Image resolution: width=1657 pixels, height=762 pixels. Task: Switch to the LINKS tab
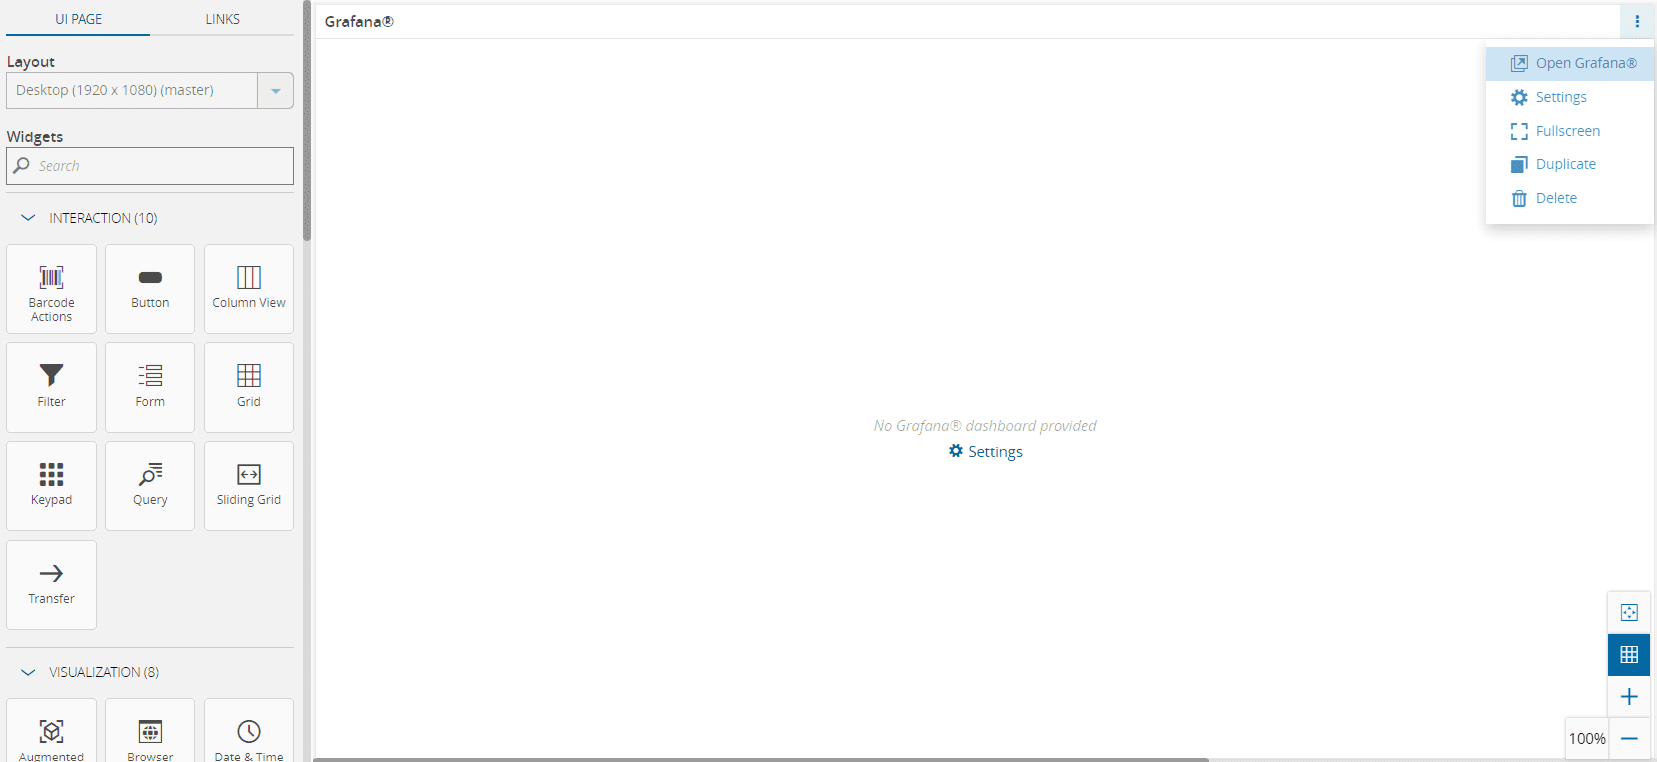[x=222, y=19]
